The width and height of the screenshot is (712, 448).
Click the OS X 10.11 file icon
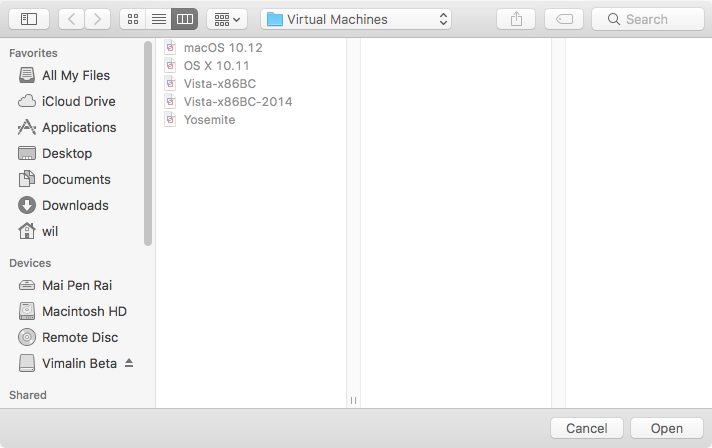point(170,65)
